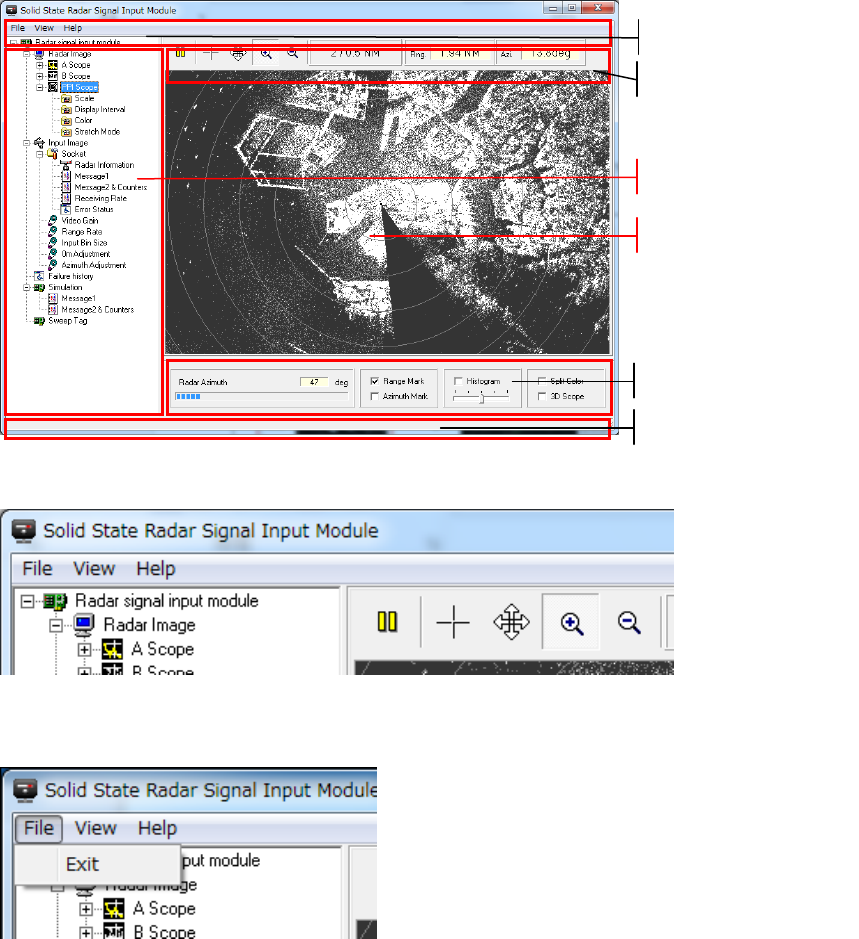Click the Display Interval folder icon
Image resolution: width=859 pixels, height=939 pixels.
pos(66,110)
